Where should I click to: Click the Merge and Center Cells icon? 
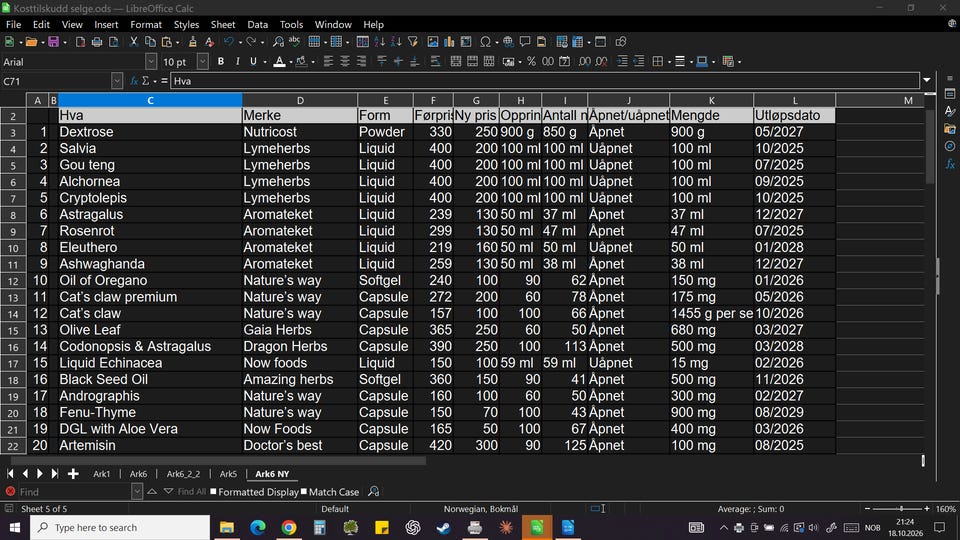tap(456, 61)
